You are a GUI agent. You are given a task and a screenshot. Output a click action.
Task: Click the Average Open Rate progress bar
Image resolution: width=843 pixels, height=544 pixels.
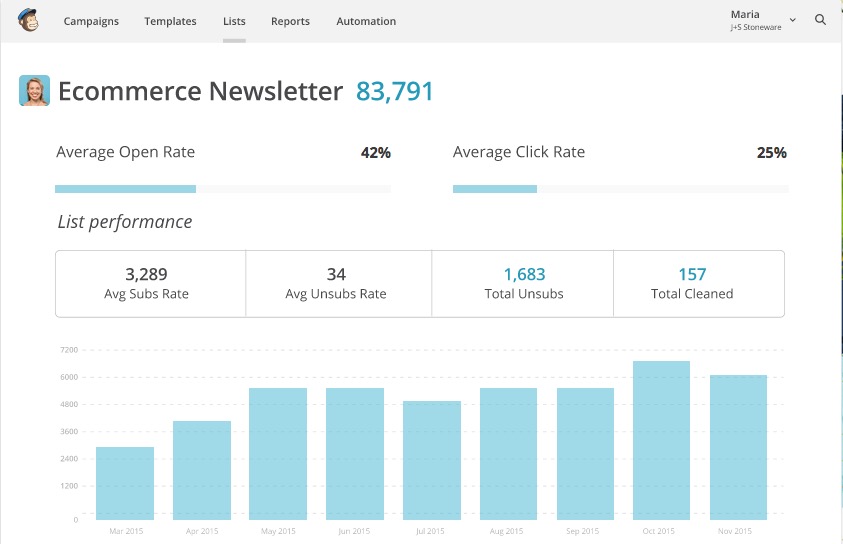pos(223,189)
